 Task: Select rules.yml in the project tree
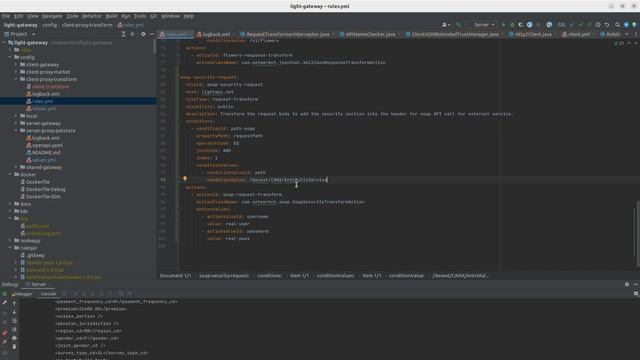click(x=42, y=101)
